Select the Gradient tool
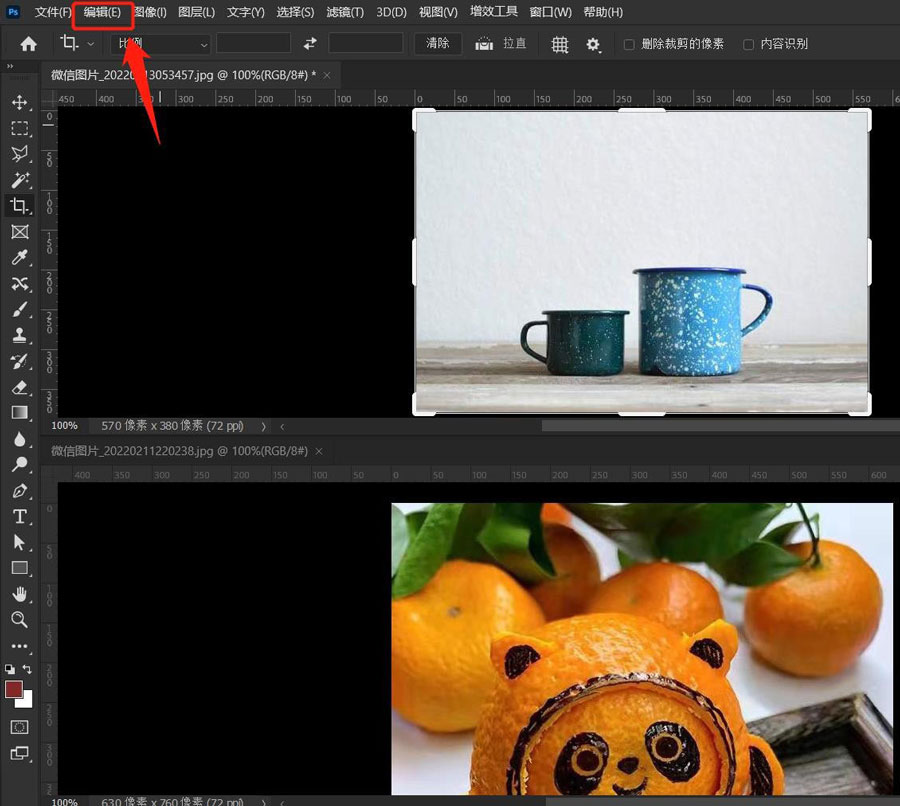900x806 pixels. pyautogui.click(x=20, y=413)
